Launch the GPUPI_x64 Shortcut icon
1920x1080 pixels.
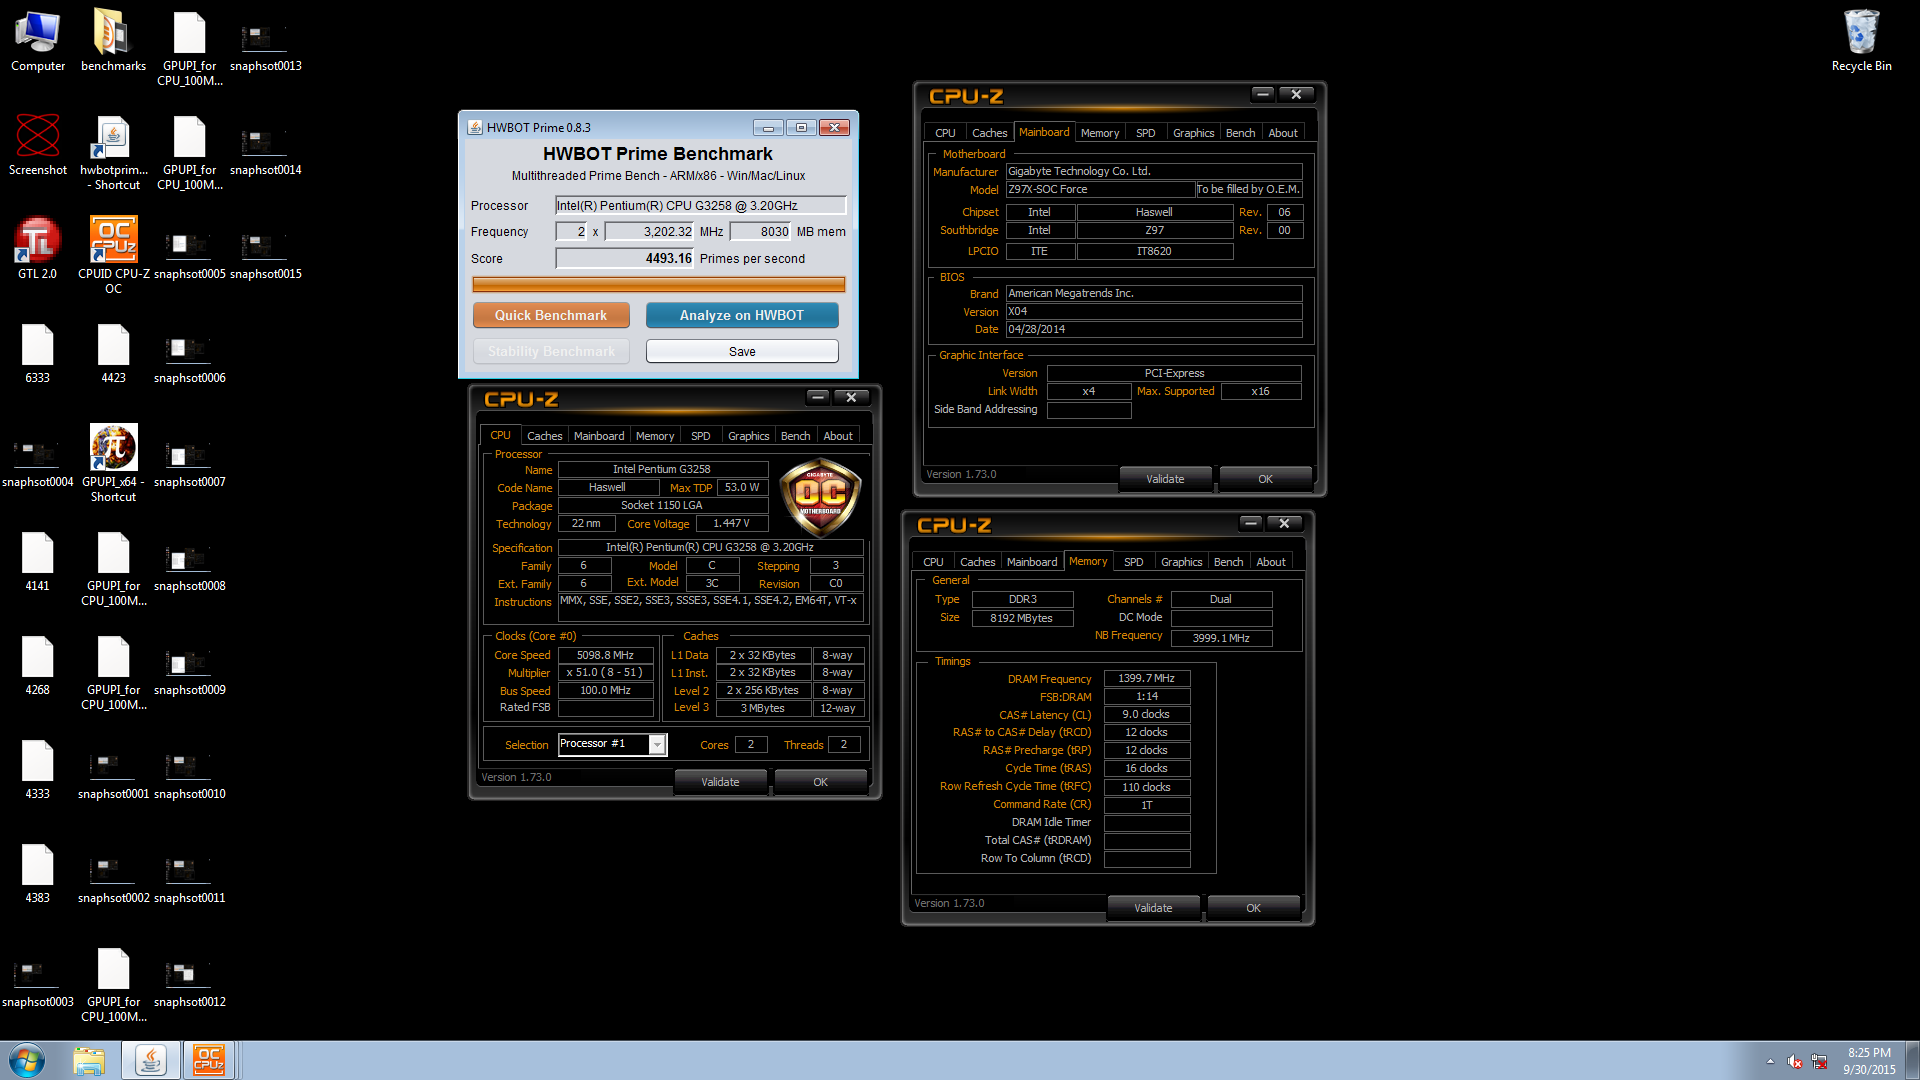point(113,463)
